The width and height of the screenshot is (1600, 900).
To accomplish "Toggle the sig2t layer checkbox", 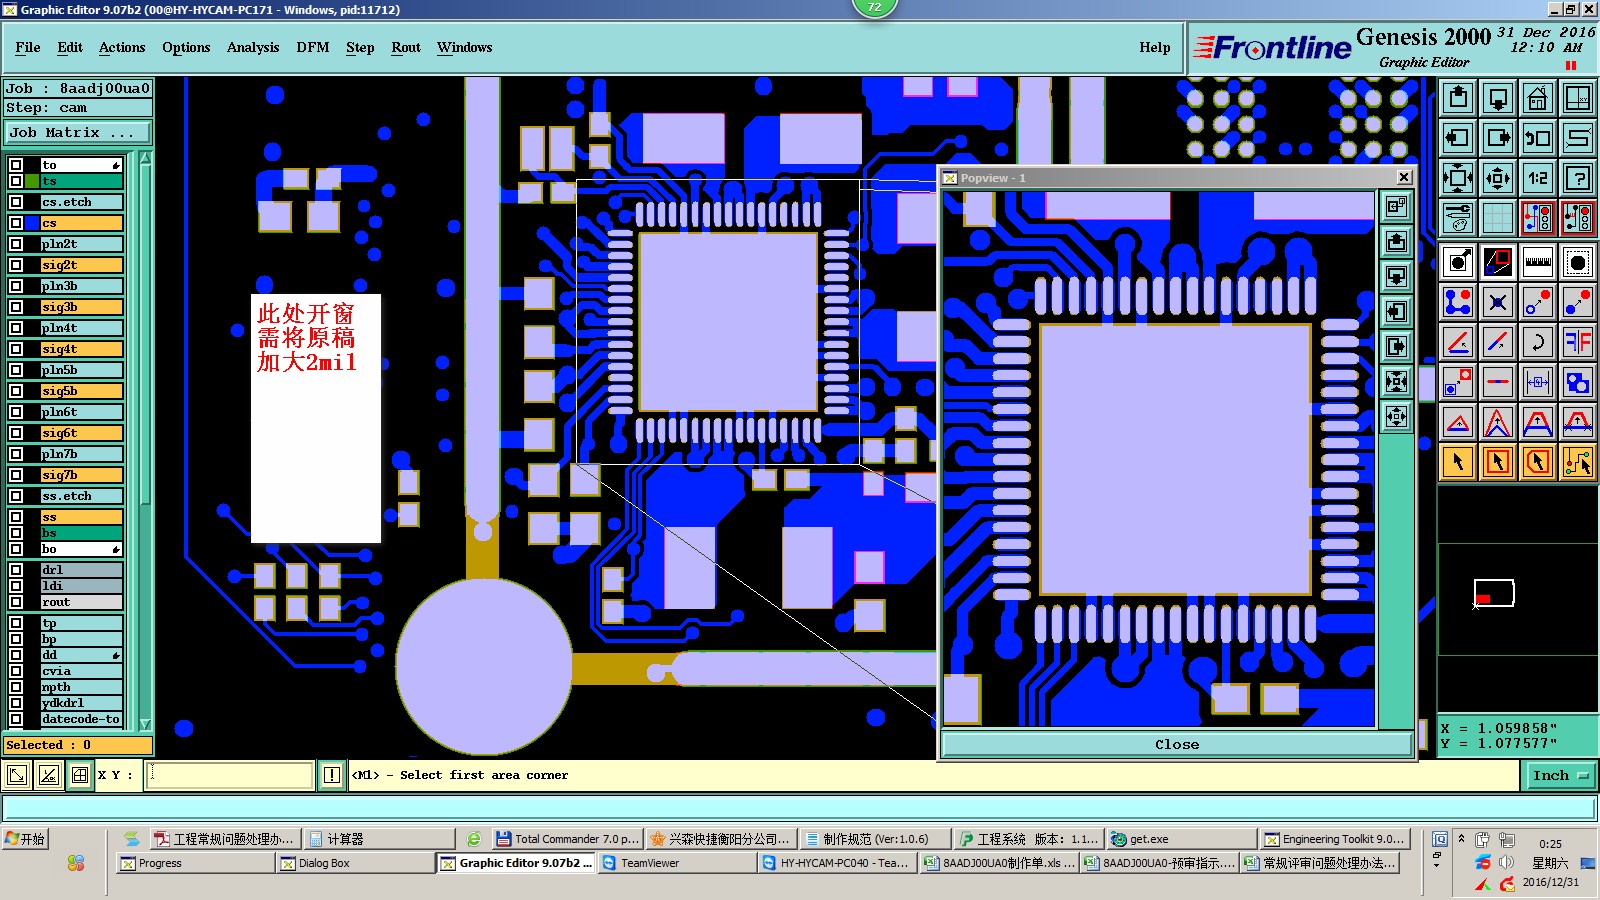I will click(16, 265).
